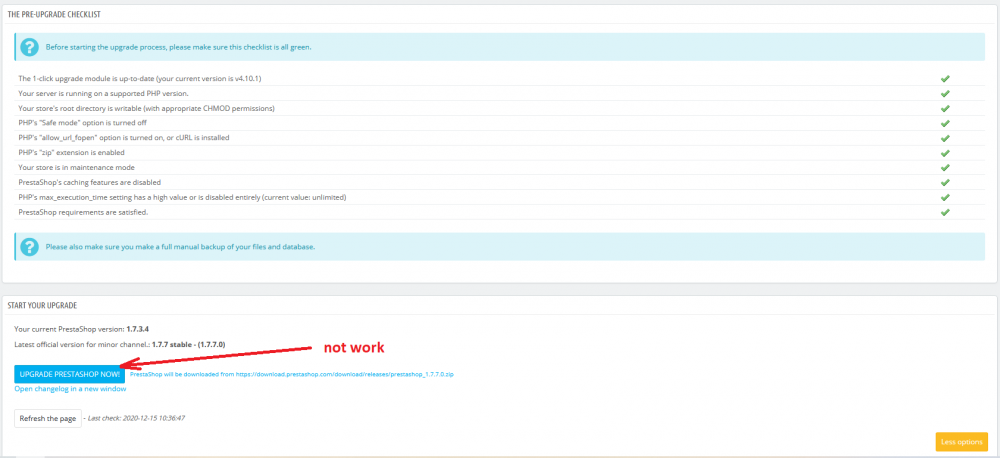Click the 1-click upgrade module up-to-date text

pos(140,78)
